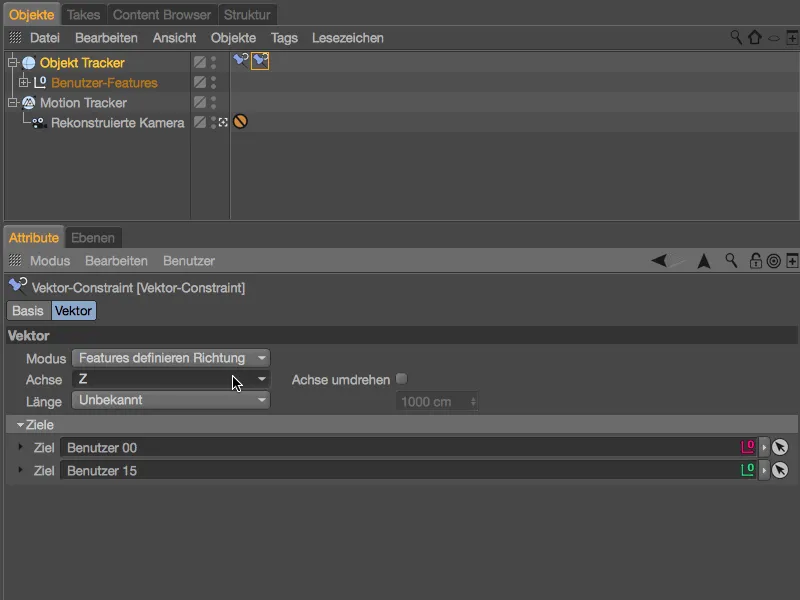Open the Achse dropdown showing Z
Image resolution: width=800 pixels, height=600 pixels.
coord(171,379)
